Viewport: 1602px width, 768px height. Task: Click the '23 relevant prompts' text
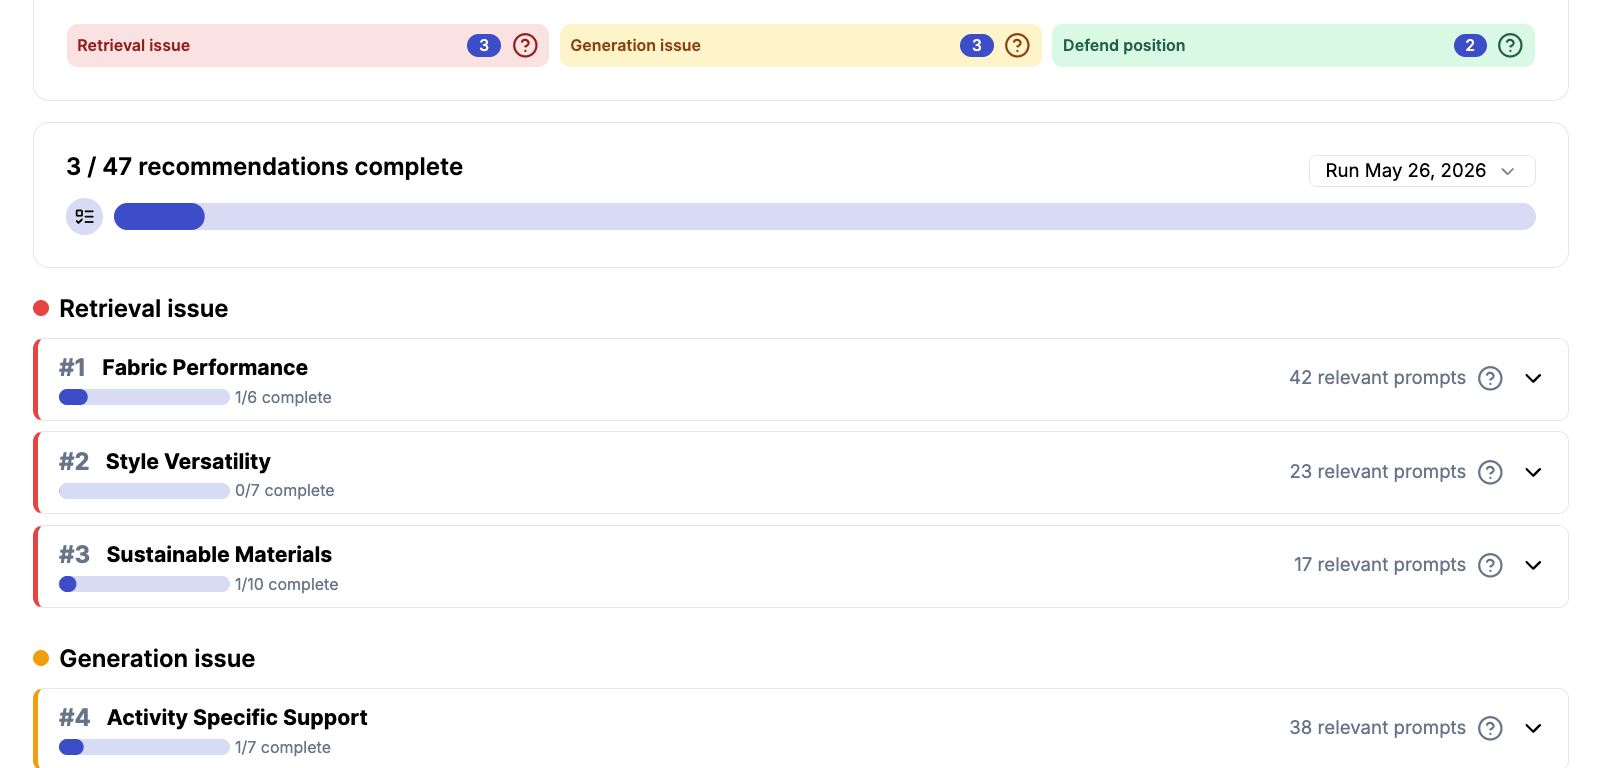coord(1377,472)
